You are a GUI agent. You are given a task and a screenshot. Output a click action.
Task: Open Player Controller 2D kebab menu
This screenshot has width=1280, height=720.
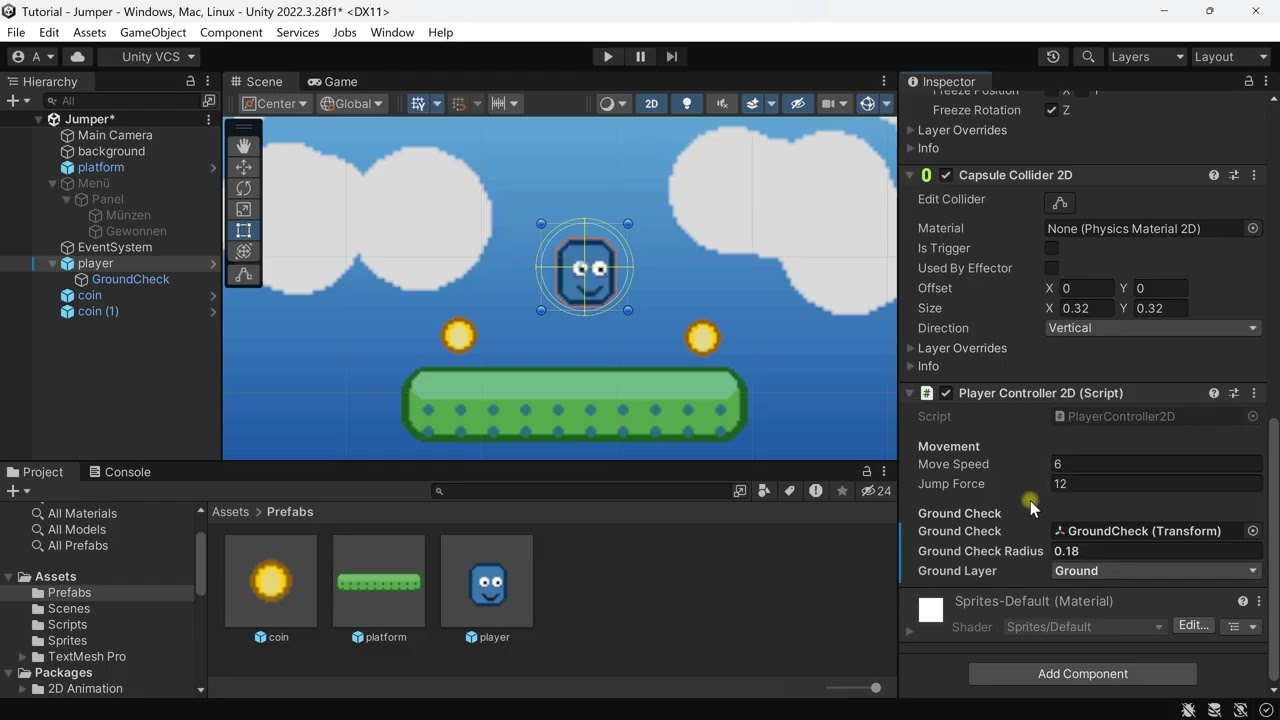pos(1254,393)
